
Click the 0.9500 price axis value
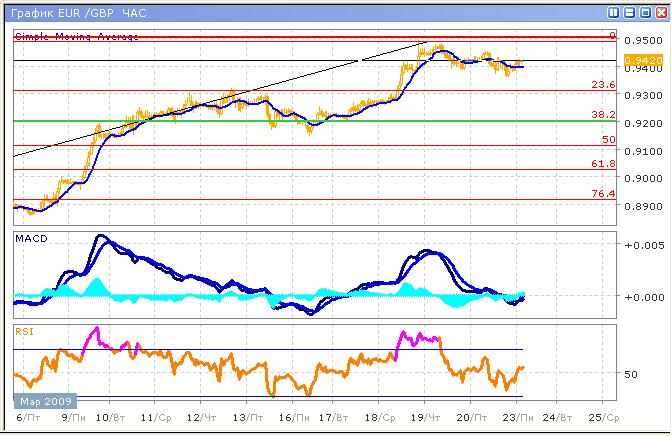[x=642, y=41]
